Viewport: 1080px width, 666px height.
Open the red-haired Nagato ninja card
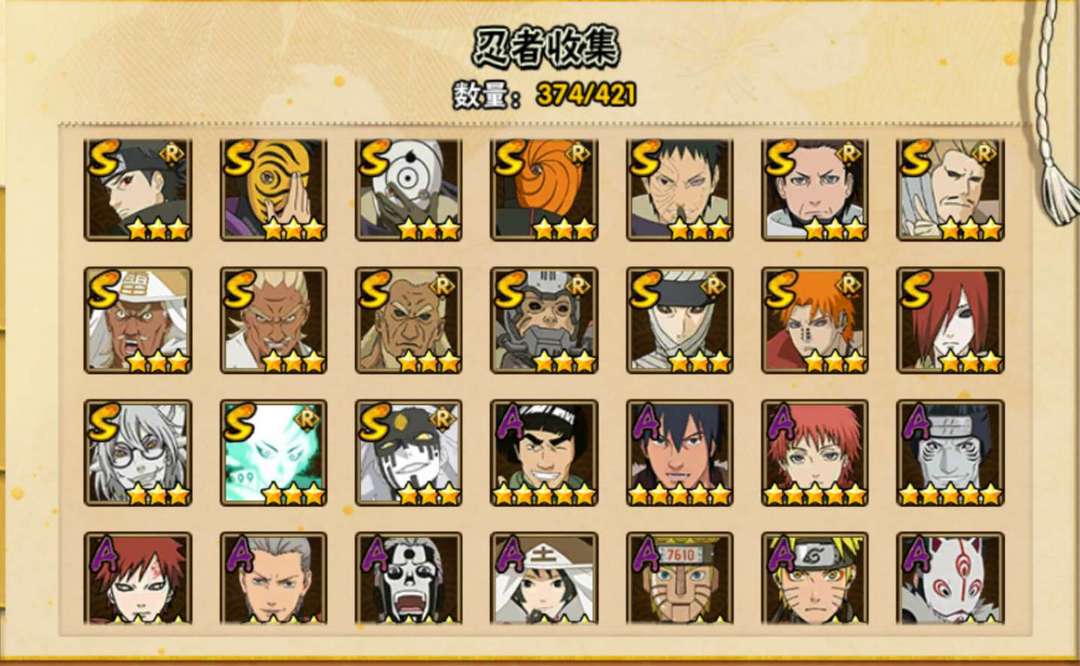tap(951, 320)
